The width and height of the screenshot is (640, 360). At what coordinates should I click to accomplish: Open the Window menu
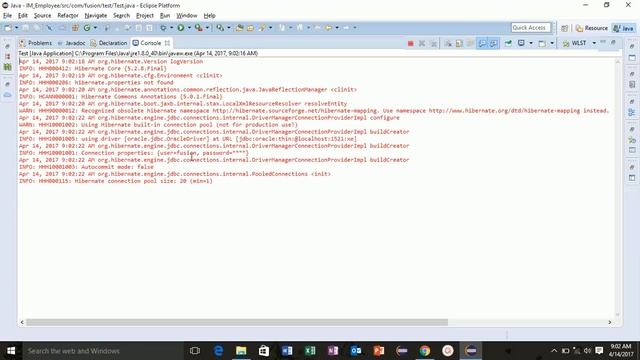(x=187, y=16)
